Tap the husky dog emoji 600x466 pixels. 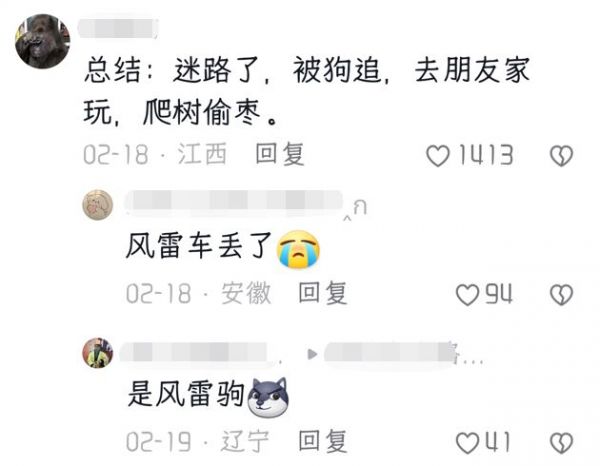click(x=268, y=397)
